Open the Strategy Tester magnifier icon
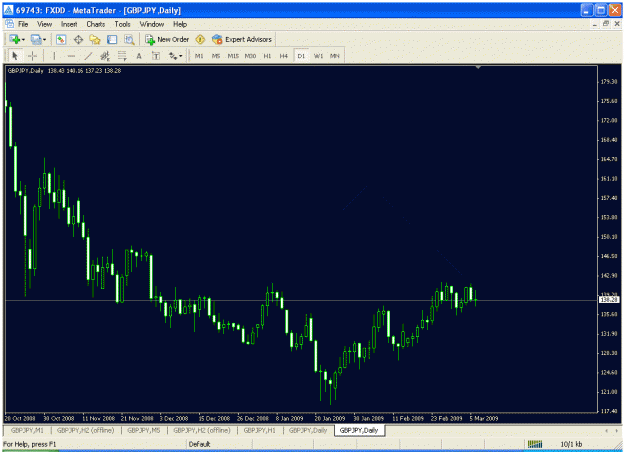Viewport: 625px width, 452px height. tap(129, 39)
